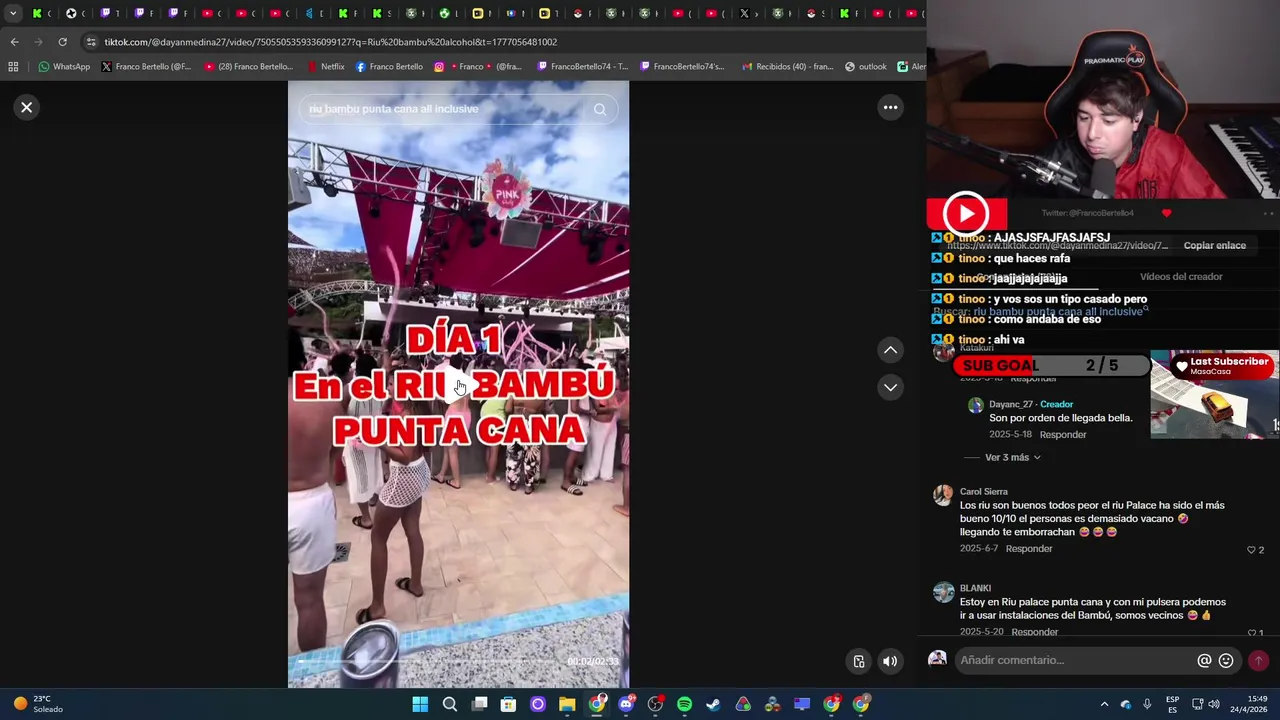The width and height of the screenshot is (1280, 720).
Task: Open Carol Sierra's profile avatar
Action: point(943,496)
